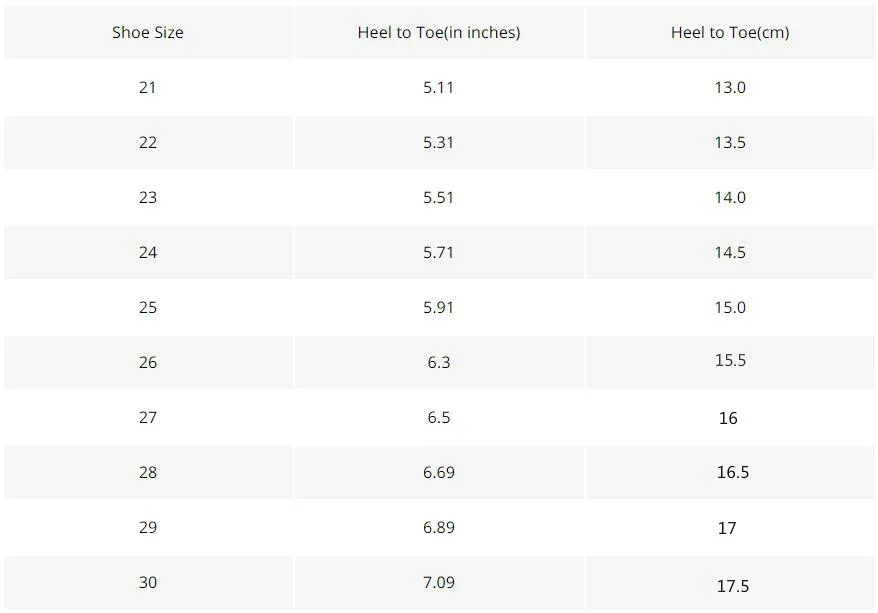Click the 16.5 cm value
The height and width of the screenshot is (613, 878).
point(733,472)
